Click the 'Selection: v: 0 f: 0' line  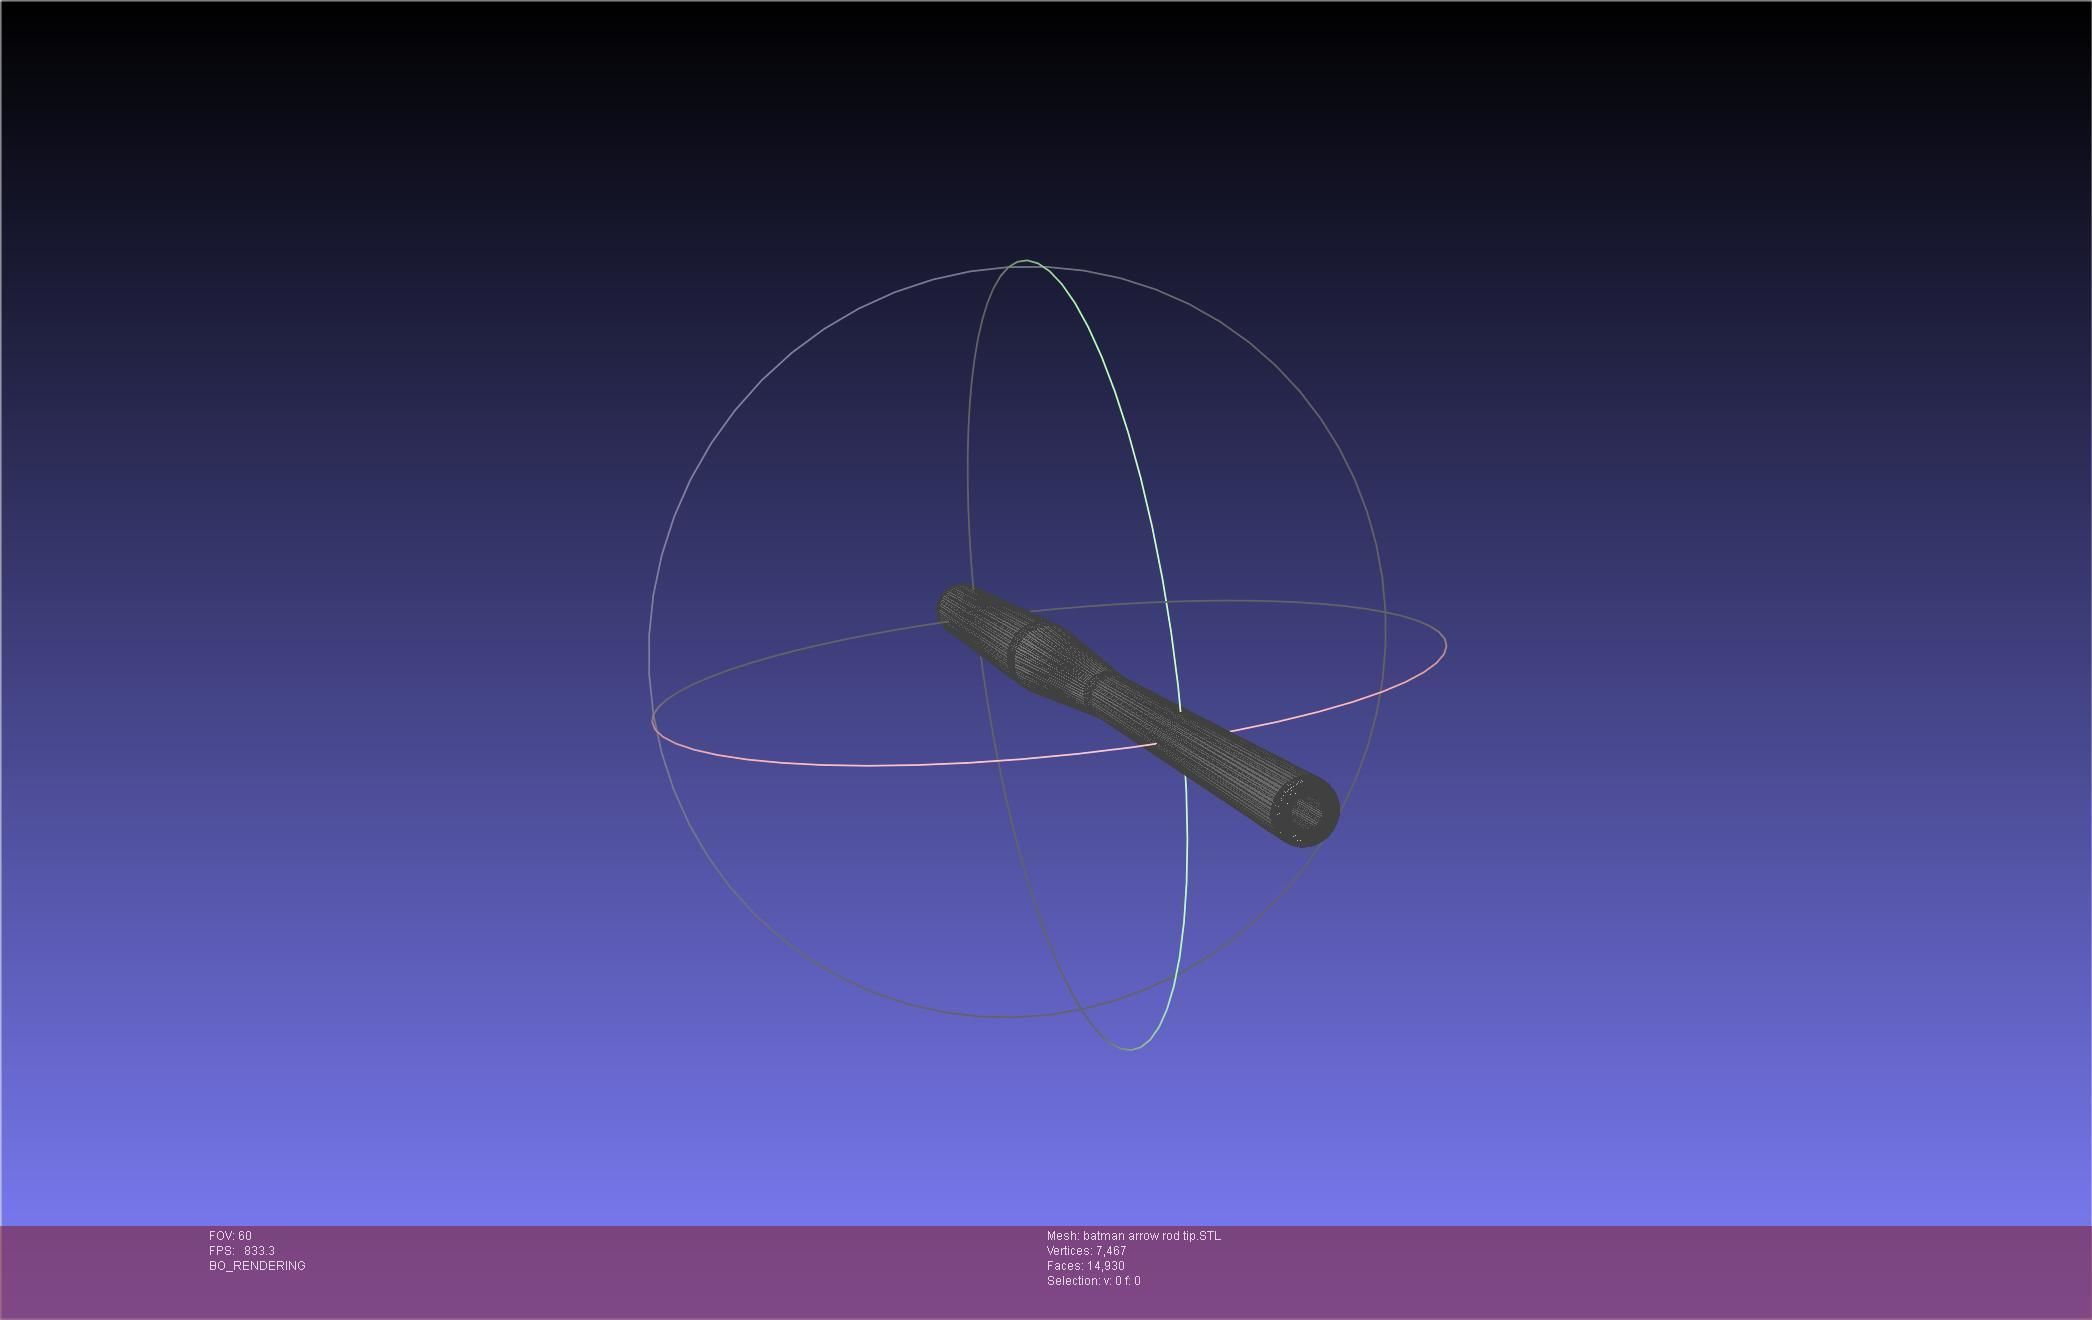pyautogui.click(x=1093, y=1281)
